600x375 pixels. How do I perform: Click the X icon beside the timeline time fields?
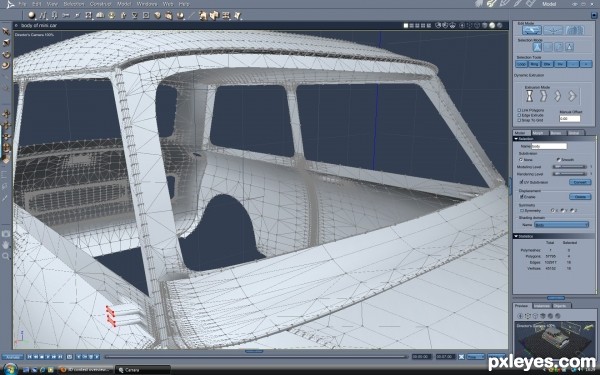tap(461, 357)
